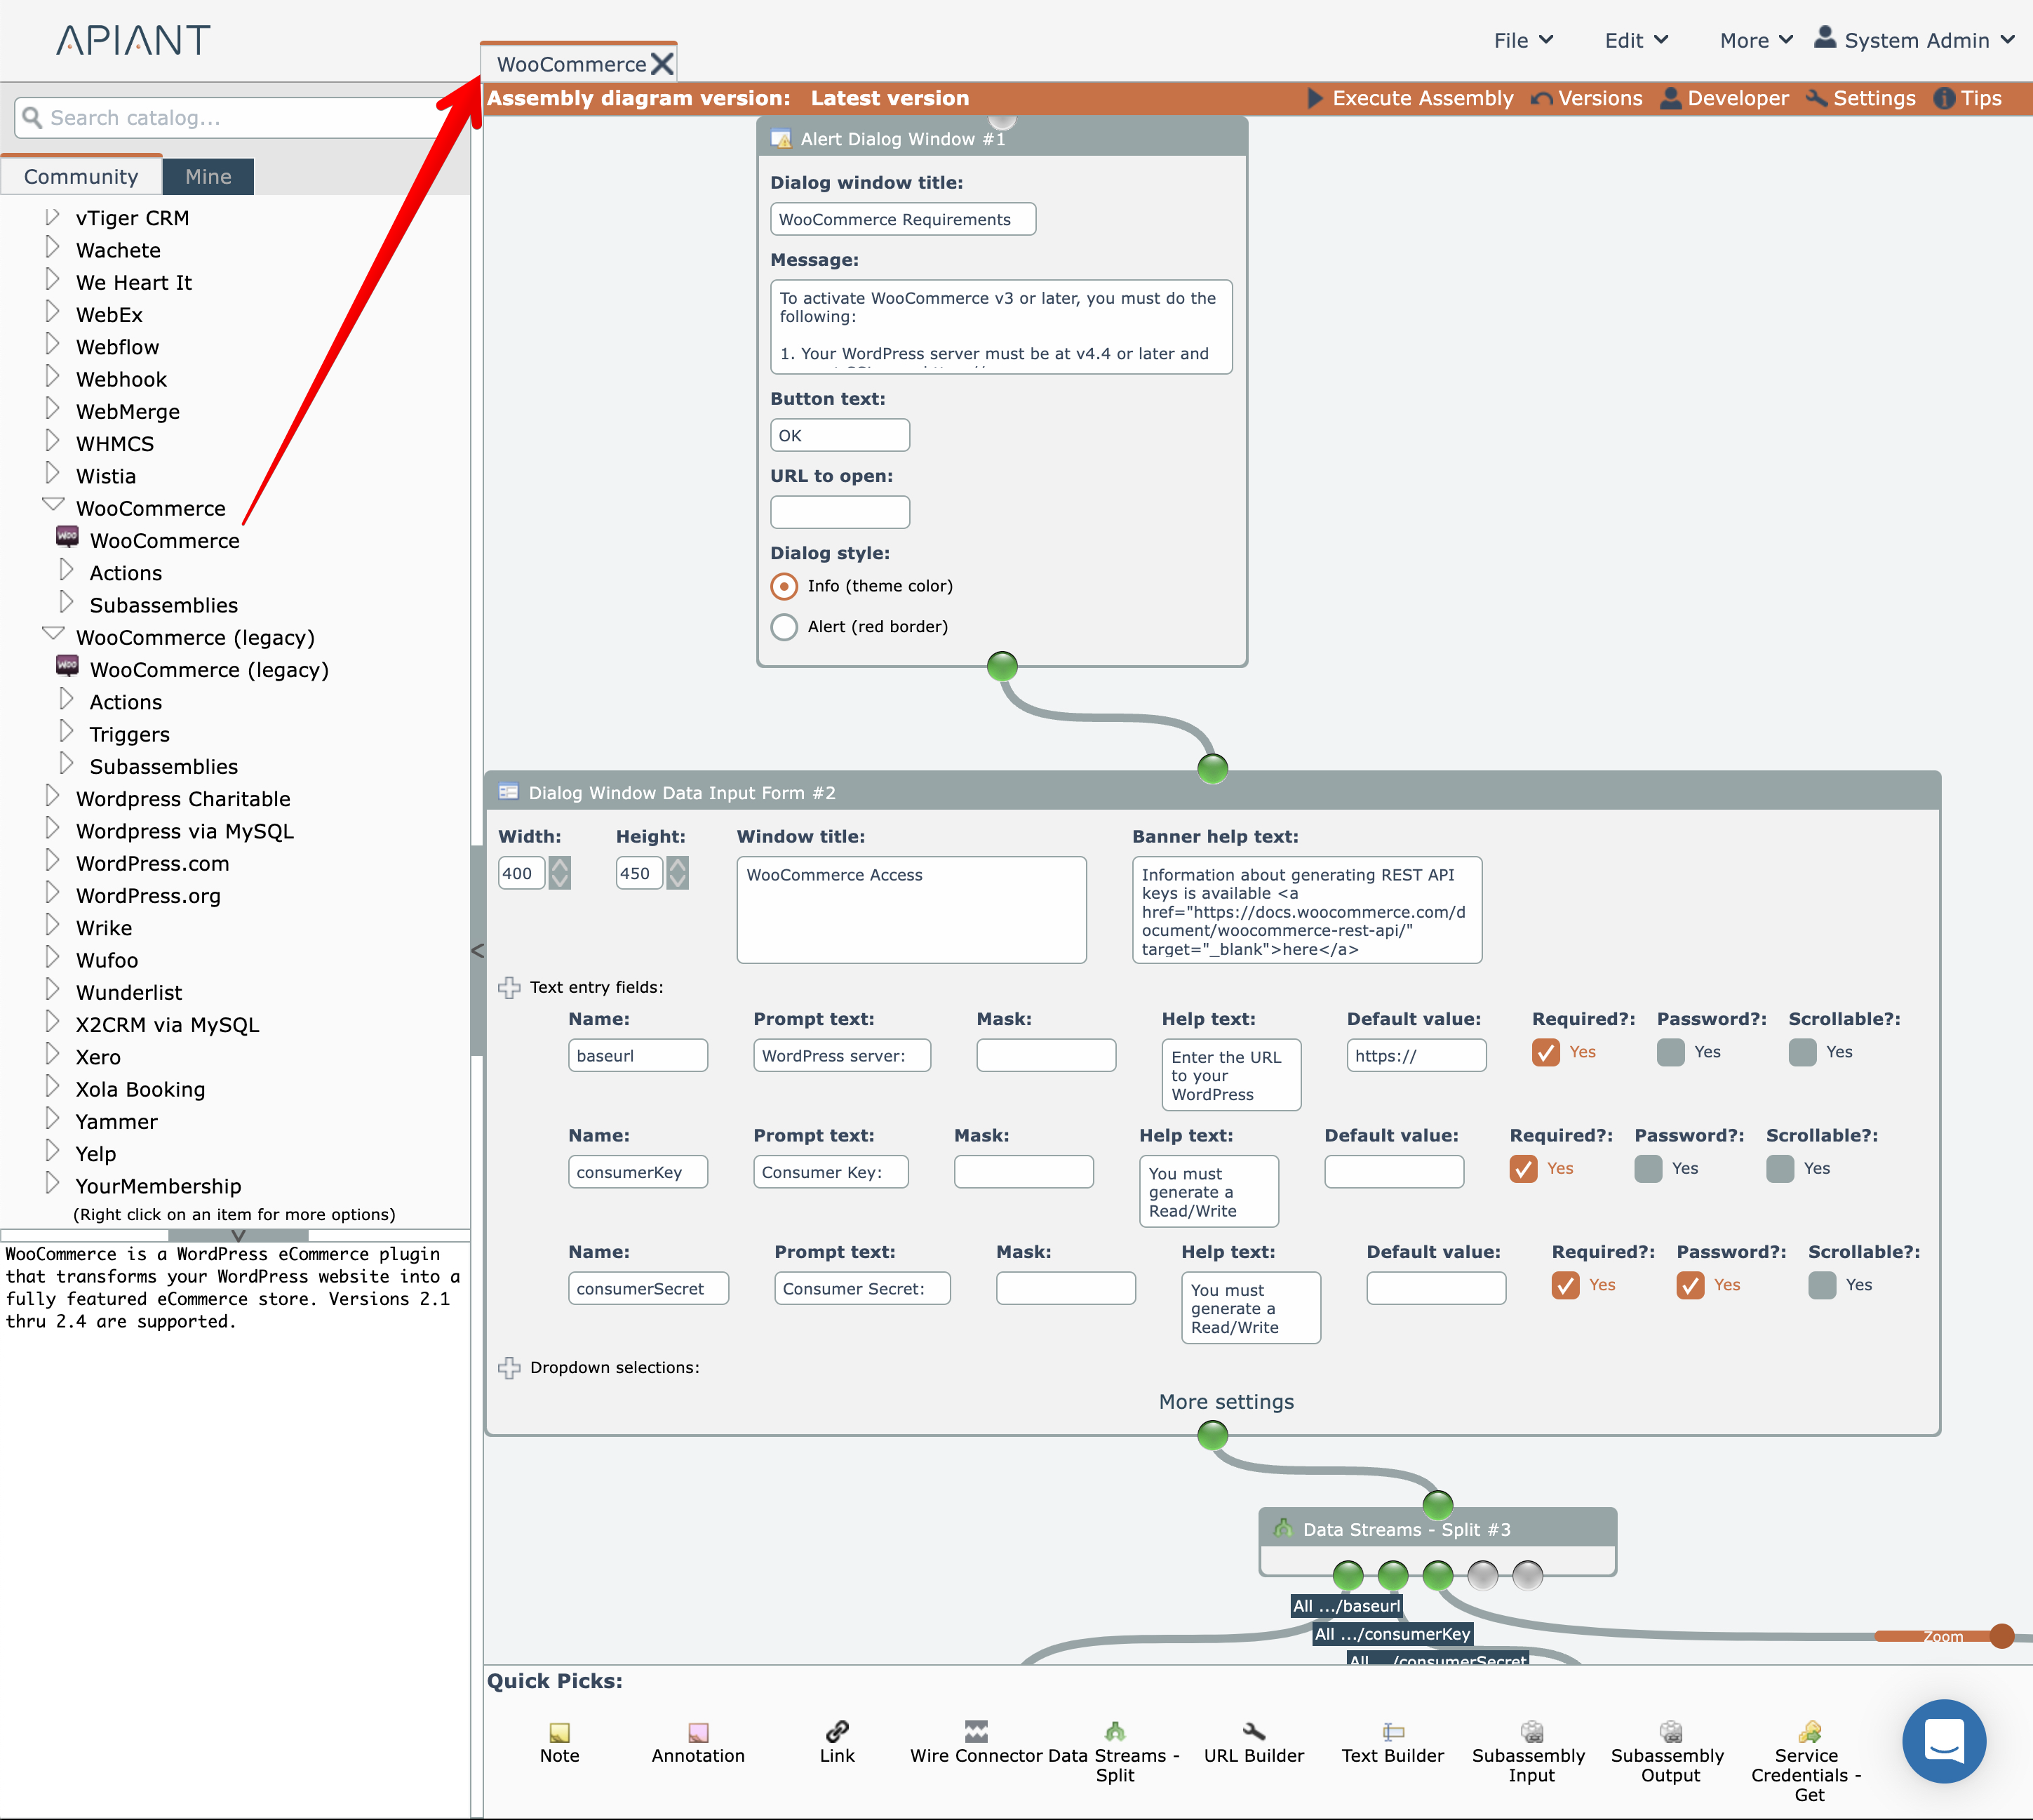The image size is (2033, 1820).
Task: Open the File dropdown menu
Action: point(1522,41)
